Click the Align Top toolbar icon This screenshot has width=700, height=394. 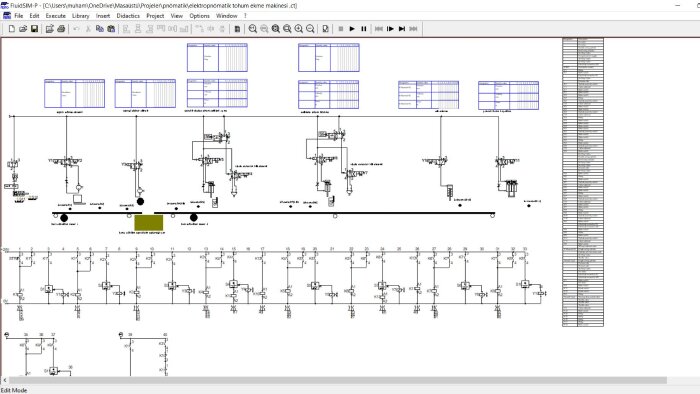[161, 29]
